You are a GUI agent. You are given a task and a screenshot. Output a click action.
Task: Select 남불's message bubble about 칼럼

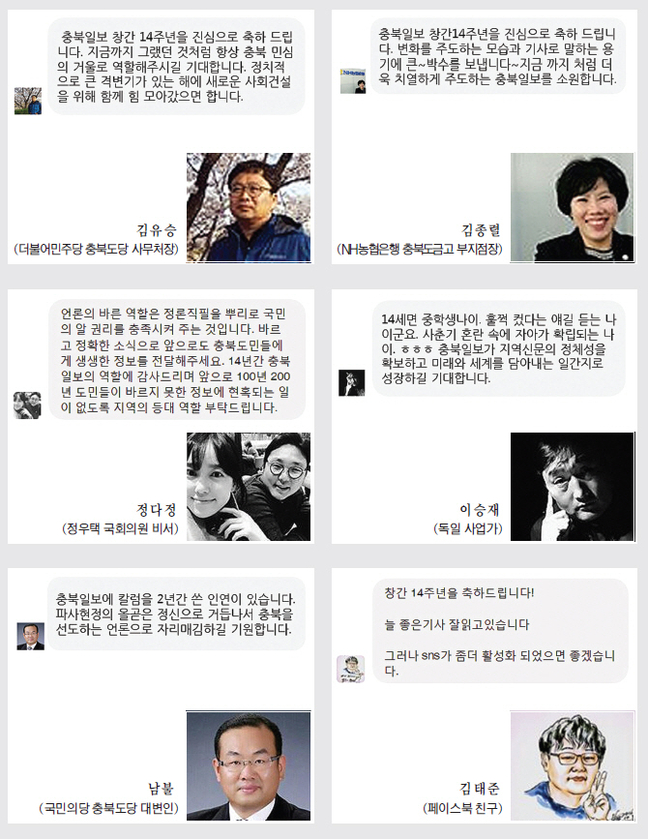coord(176,614)
